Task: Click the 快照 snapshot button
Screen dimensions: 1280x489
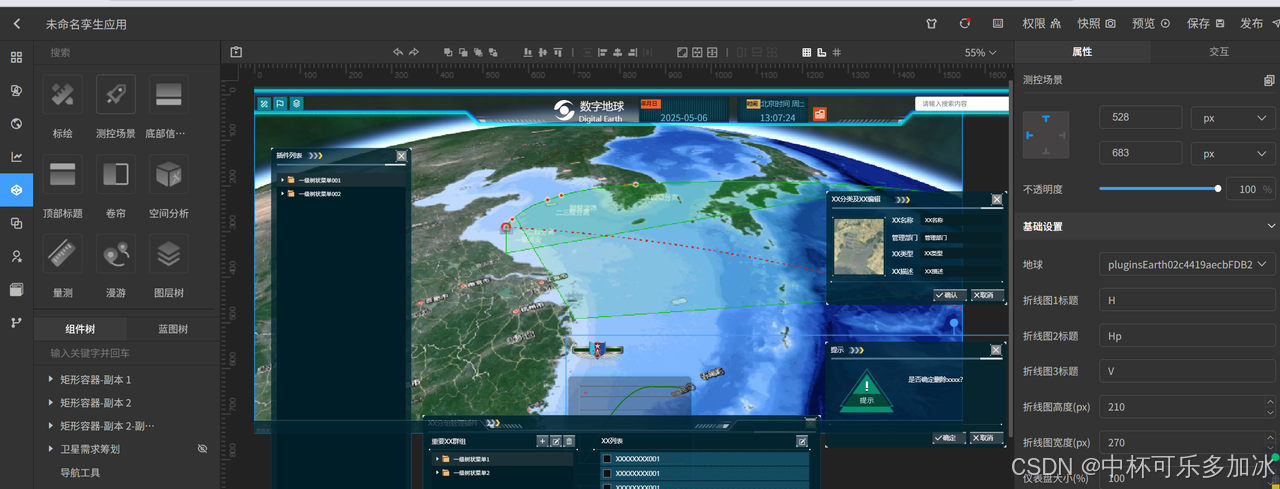Action: pyautogui.click(x=1096, y=23)
